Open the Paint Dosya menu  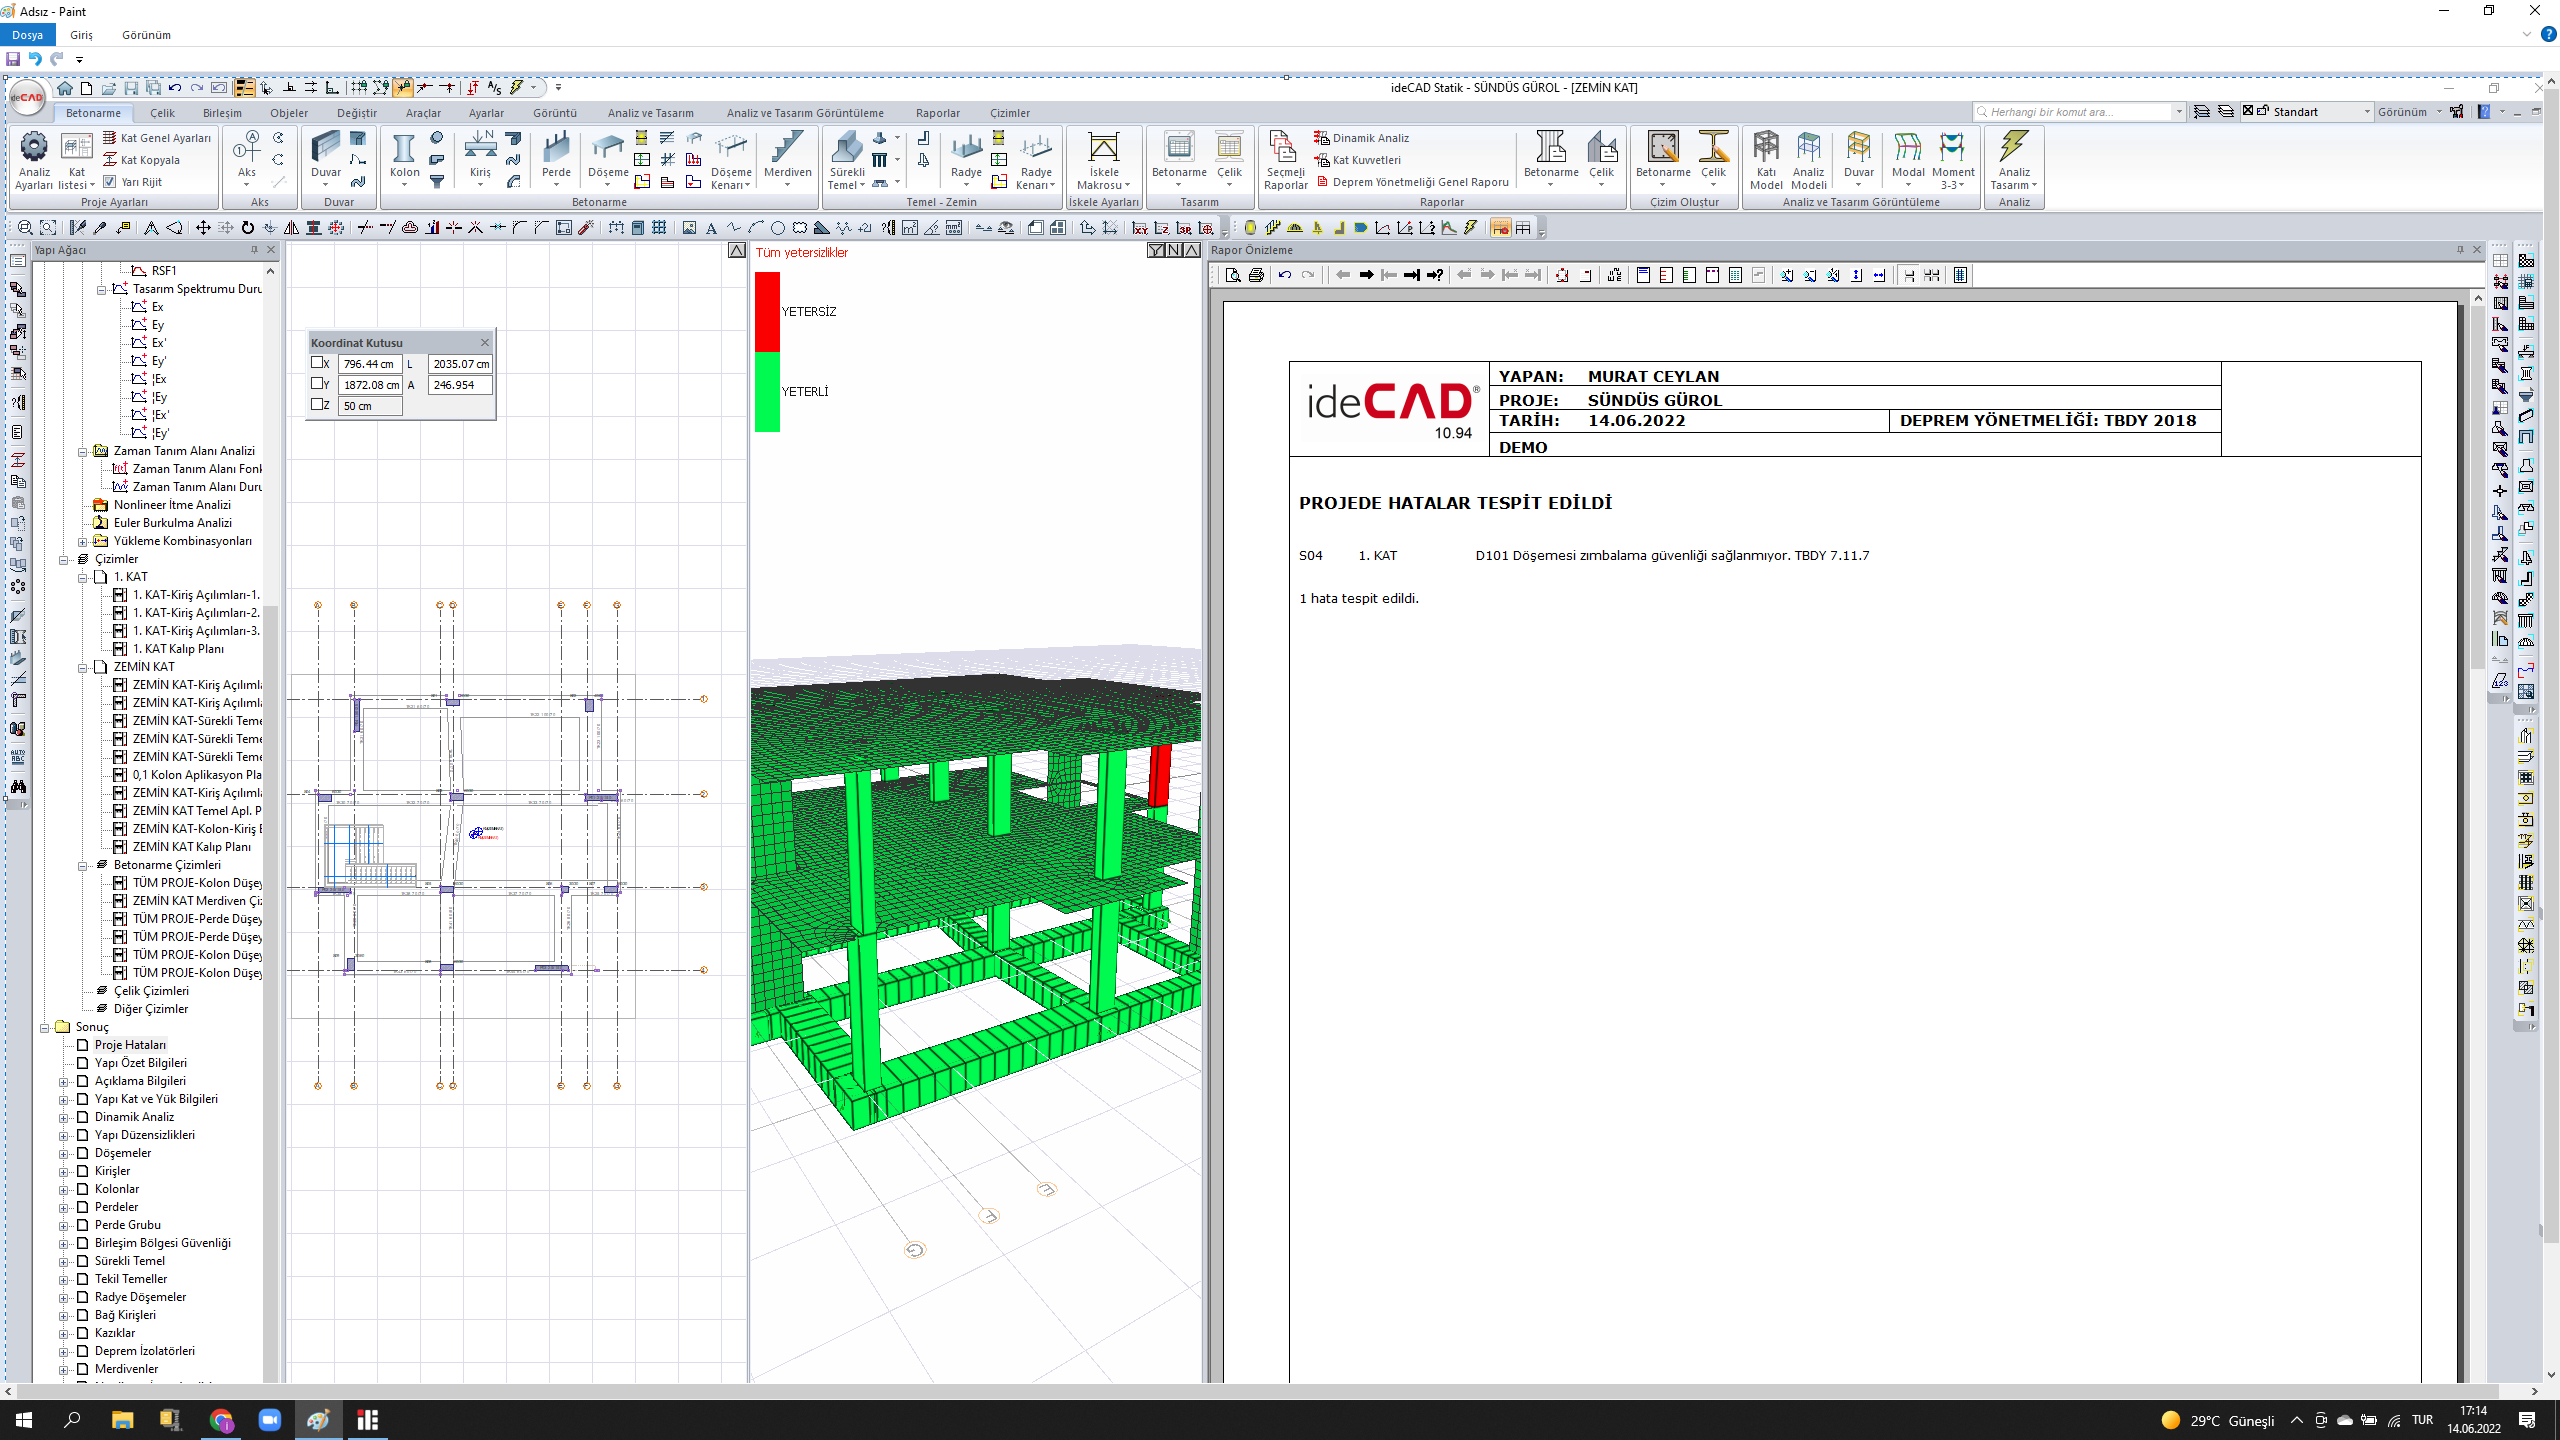[27, 35]
